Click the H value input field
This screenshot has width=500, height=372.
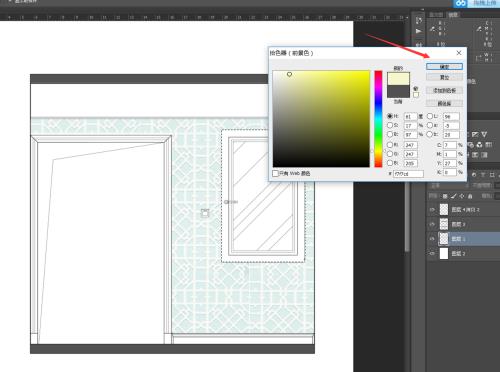[x=411, y=116]
